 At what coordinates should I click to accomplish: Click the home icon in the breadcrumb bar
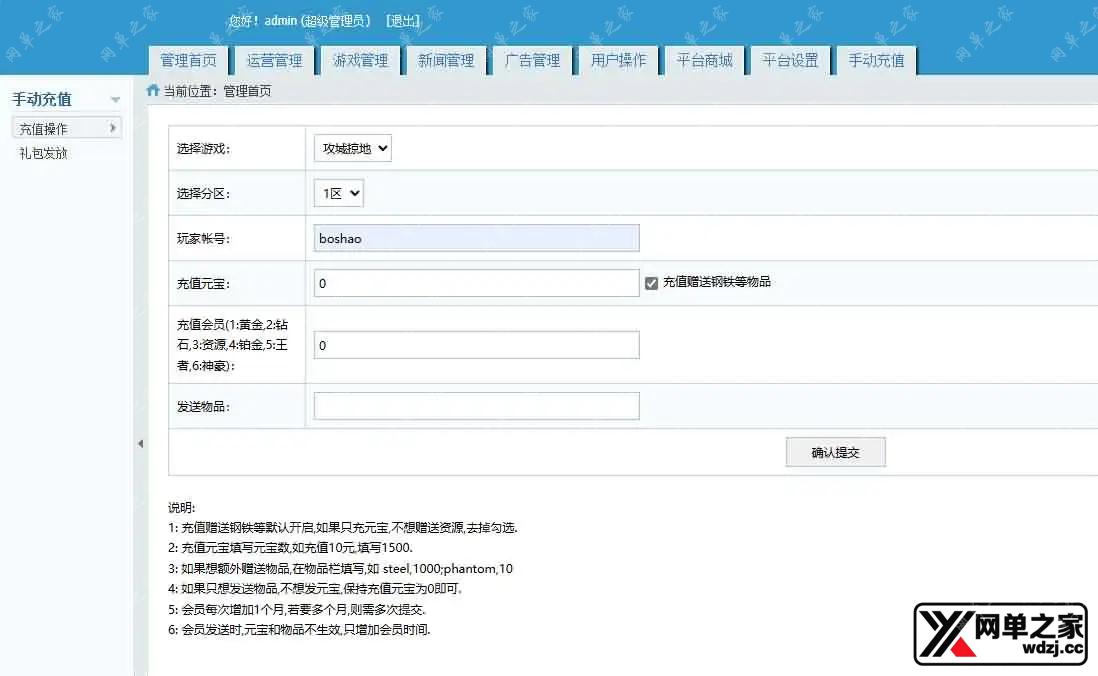(x=151, y=89)
